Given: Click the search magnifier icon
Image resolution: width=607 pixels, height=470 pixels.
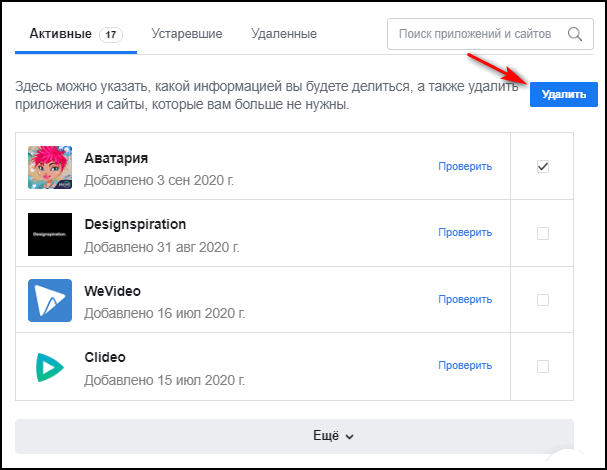Looking at the screenshot, I should pos(575,34).
